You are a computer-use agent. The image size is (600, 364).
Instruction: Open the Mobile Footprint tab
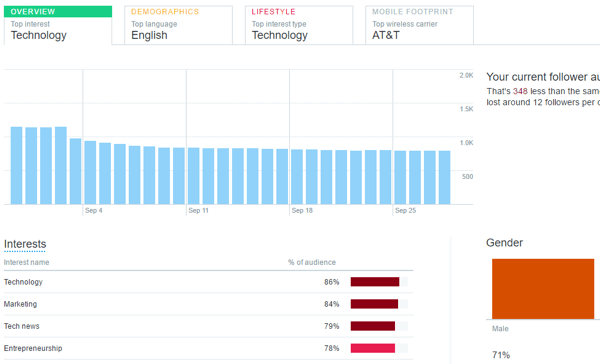(419, 25)
